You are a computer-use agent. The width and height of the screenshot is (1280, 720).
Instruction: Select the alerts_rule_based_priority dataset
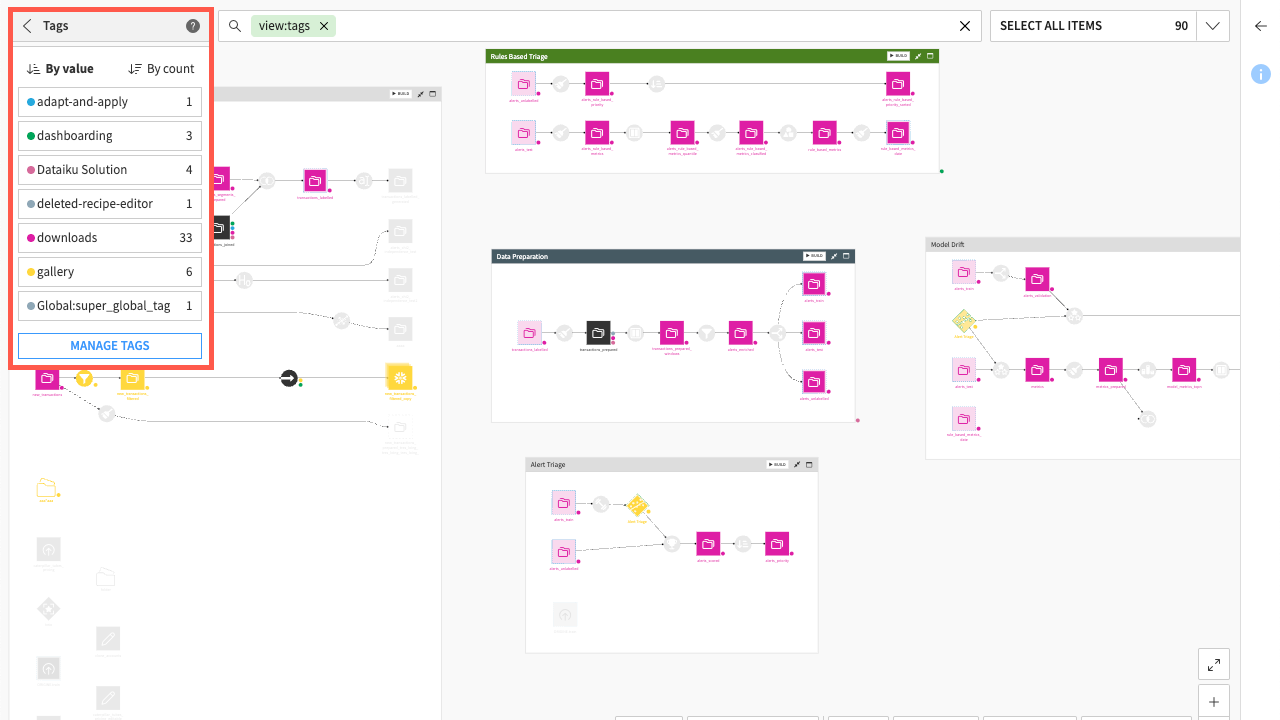pos(597,85)
